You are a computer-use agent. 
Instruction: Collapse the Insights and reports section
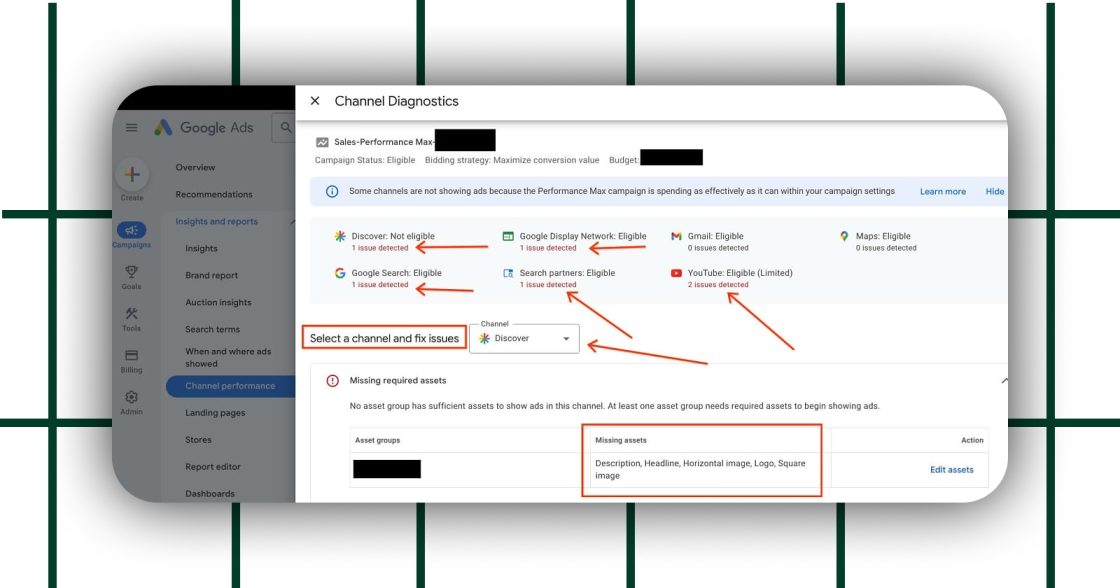click(292, 221)
